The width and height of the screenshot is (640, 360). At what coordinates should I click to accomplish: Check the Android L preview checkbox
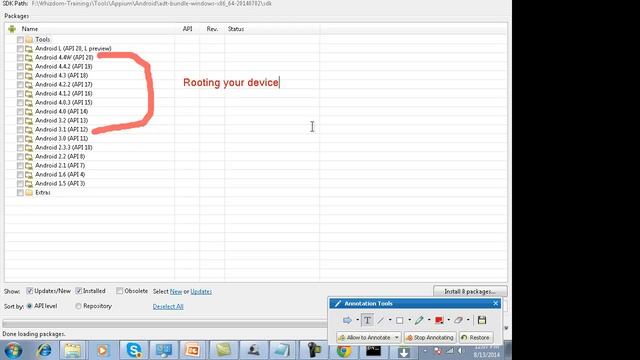pyautogui.click(x=20, y=49)
